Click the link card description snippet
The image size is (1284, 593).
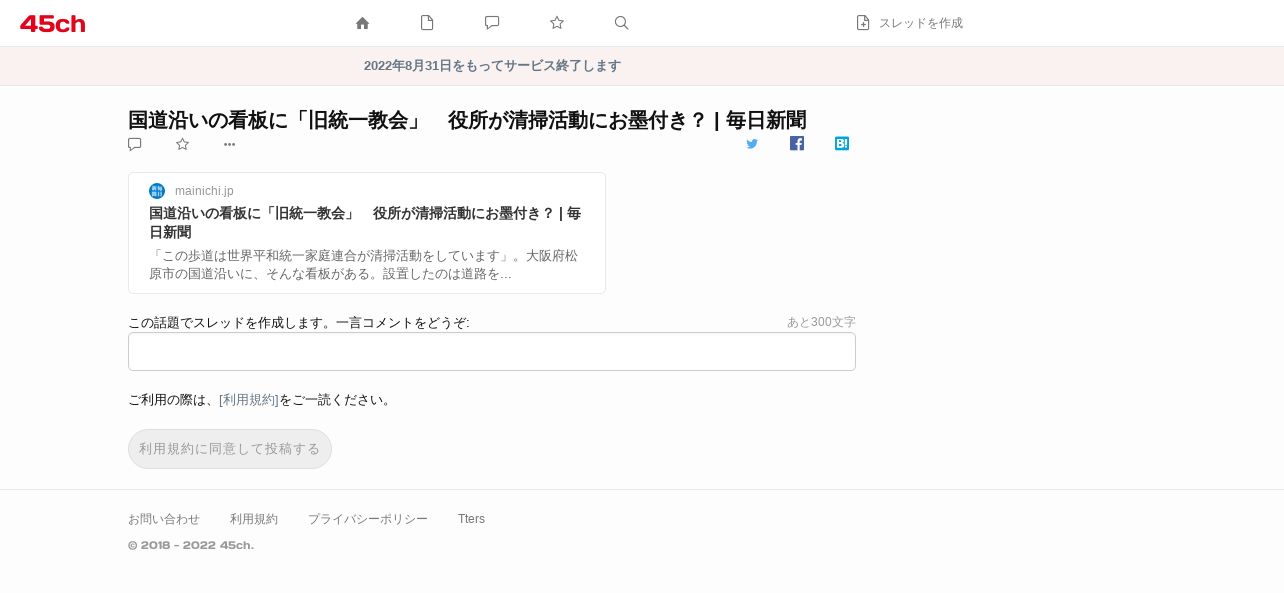tap(363, 264)
